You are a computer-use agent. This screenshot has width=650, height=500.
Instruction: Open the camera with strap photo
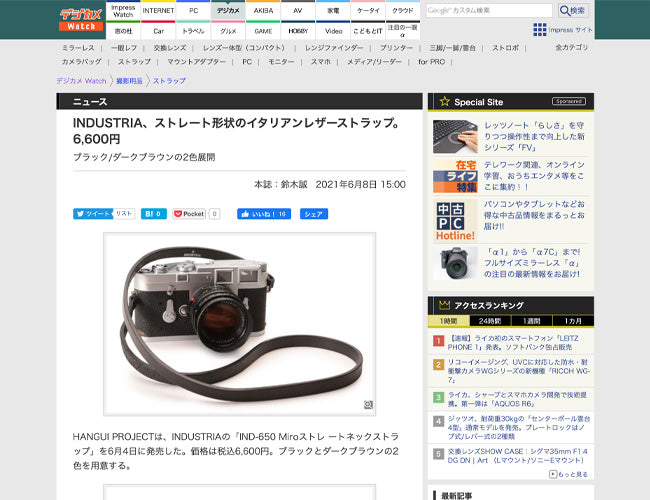pyautogui.click(x=239, y=322)
